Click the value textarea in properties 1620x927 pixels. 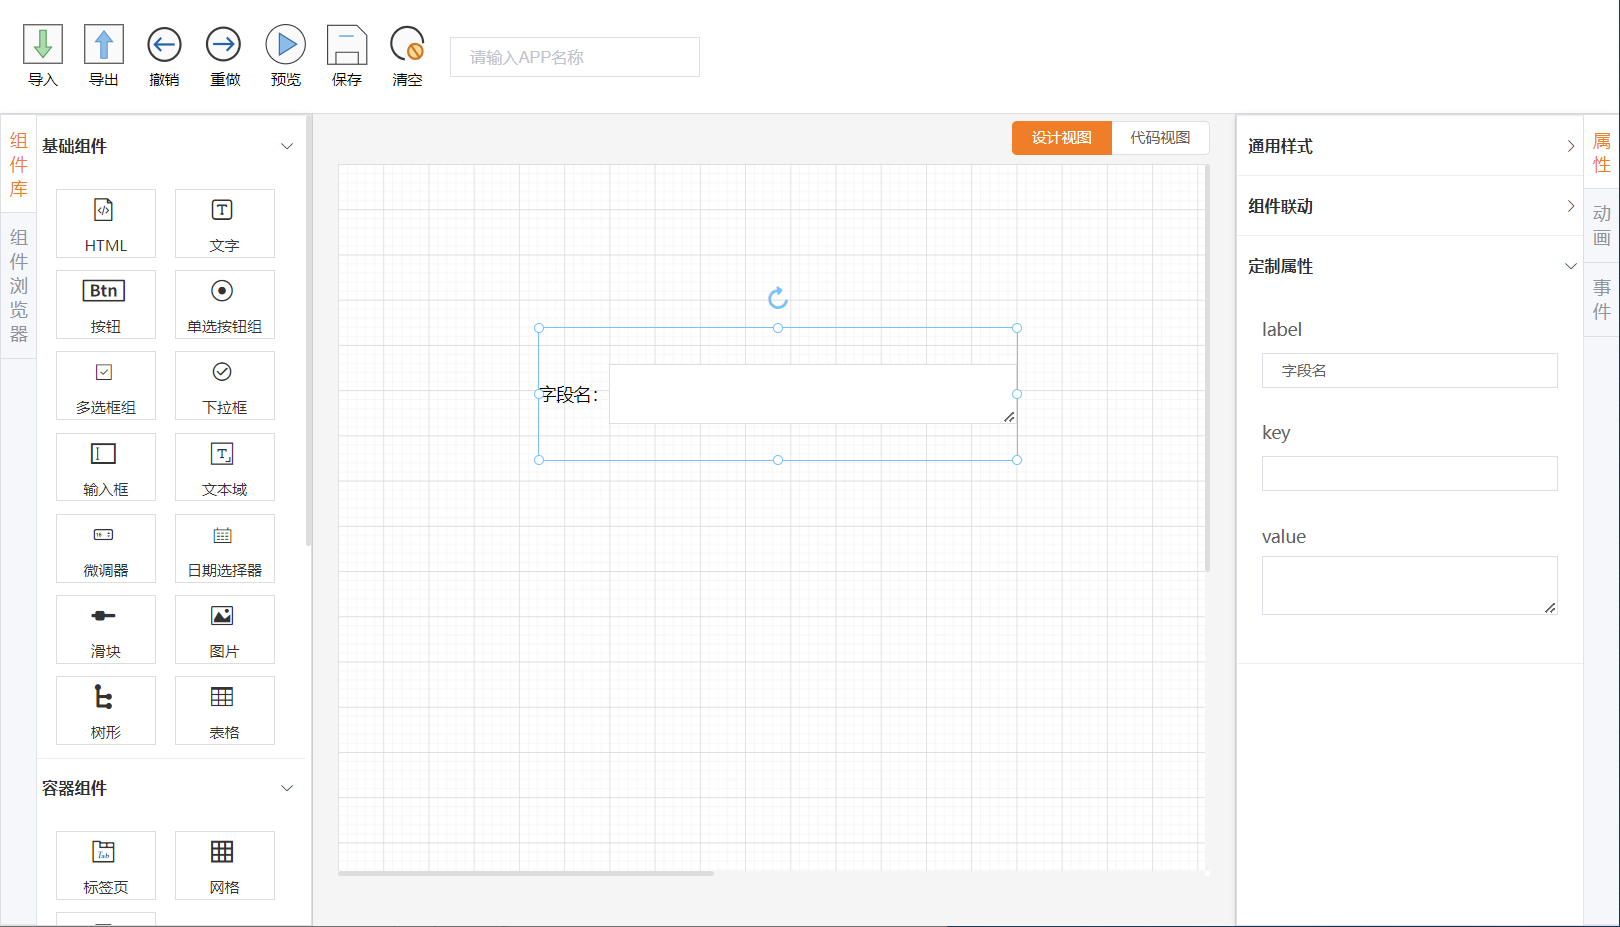[1410, 585]
